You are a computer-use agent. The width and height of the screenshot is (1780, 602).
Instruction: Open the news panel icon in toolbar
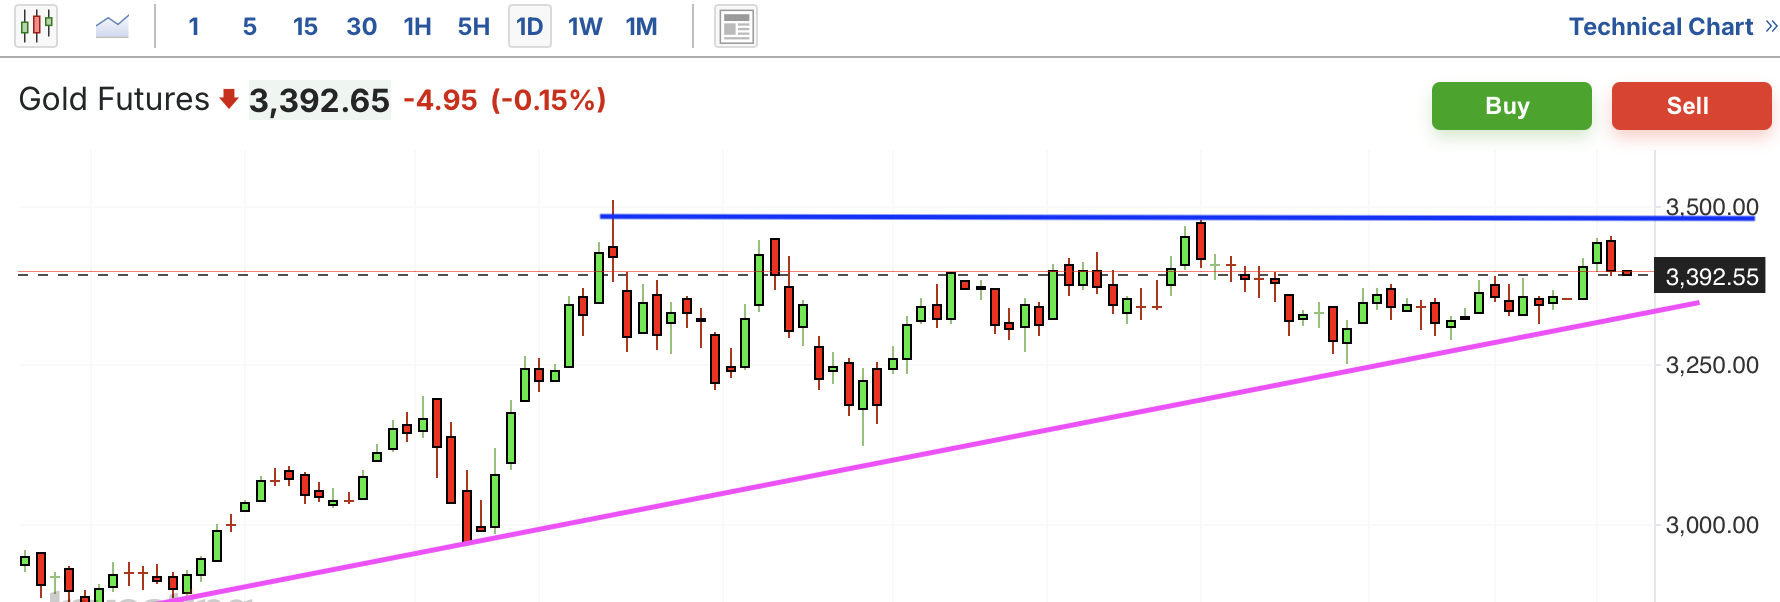point(736,26)
